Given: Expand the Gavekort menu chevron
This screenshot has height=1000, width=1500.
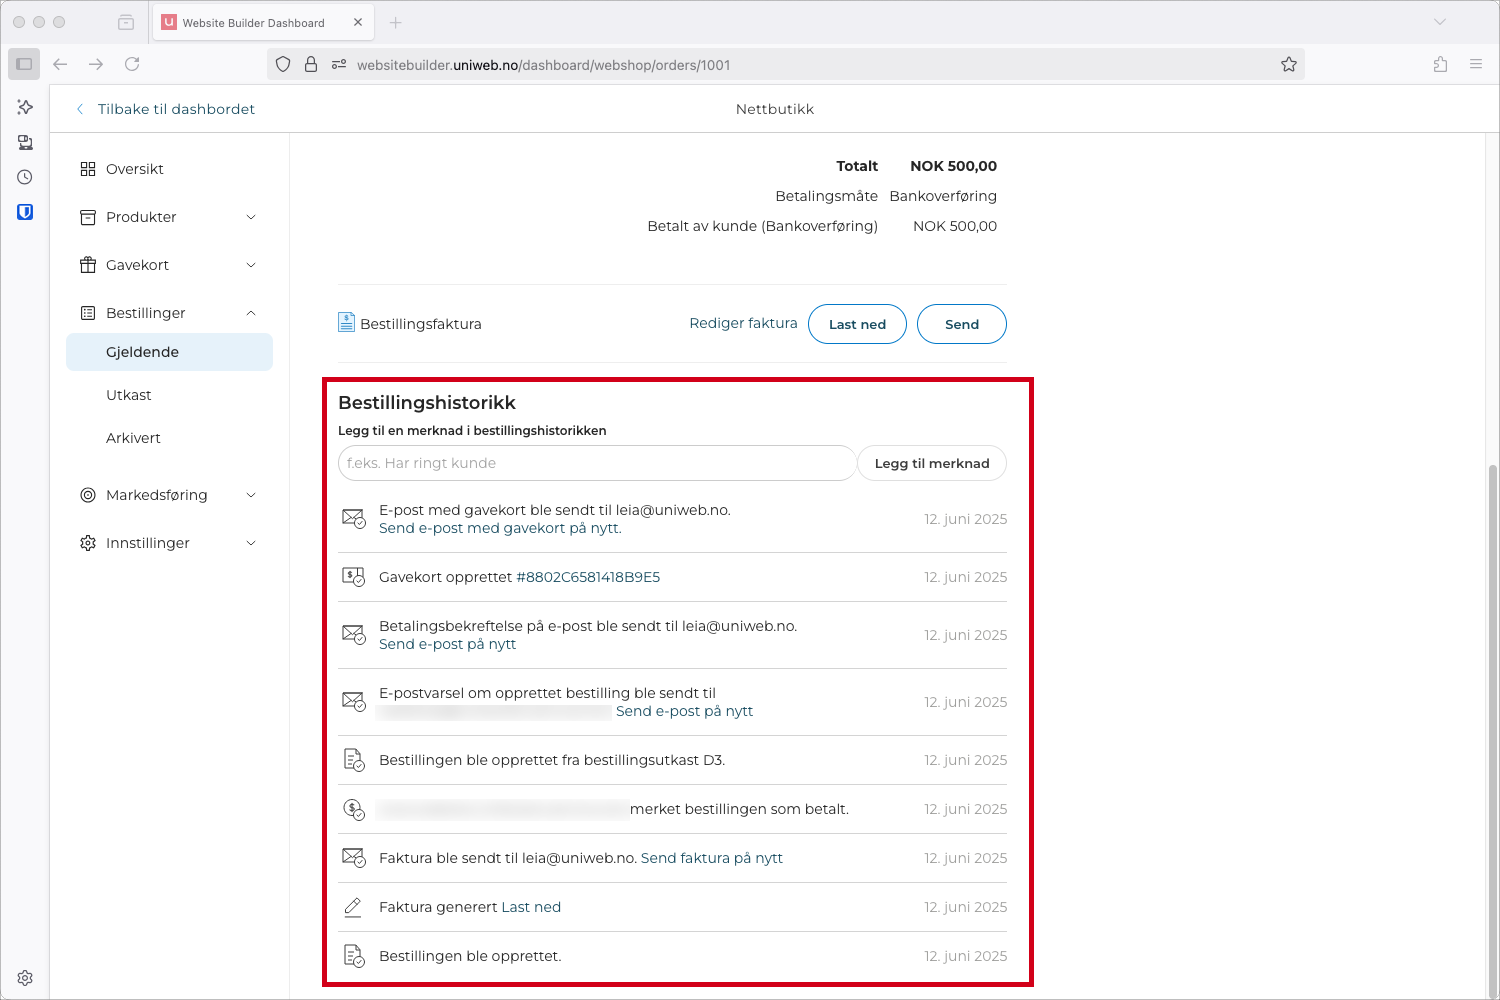Looking at the screenshot, I should 251,265.
